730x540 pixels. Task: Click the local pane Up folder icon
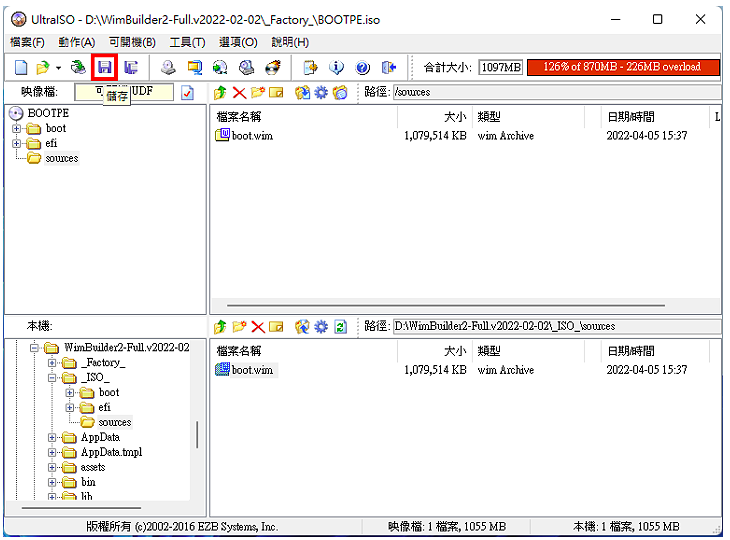[220, 327]
